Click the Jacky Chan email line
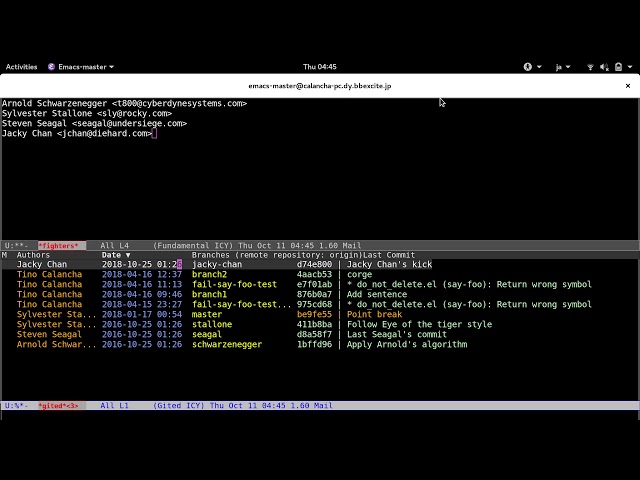 tap(77, 133)
